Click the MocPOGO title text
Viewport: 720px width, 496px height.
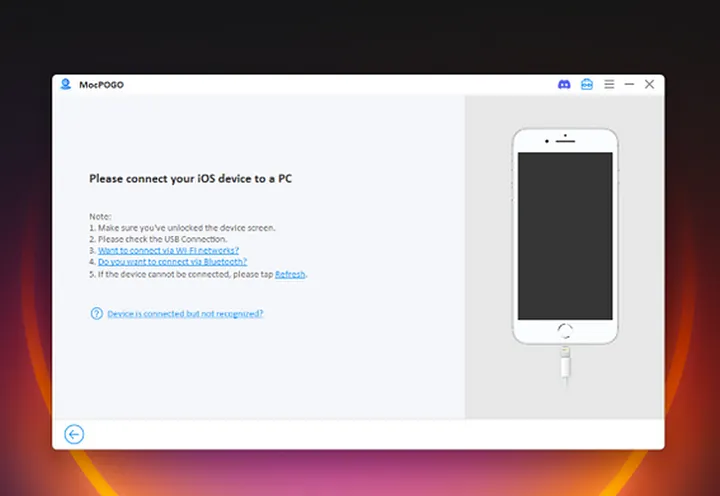101,85
